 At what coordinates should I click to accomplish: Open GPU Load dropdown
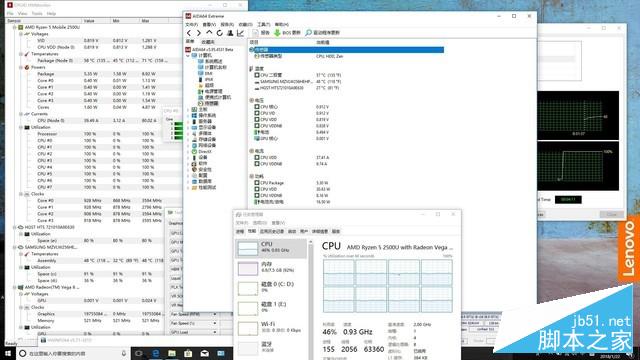(215, 332)
